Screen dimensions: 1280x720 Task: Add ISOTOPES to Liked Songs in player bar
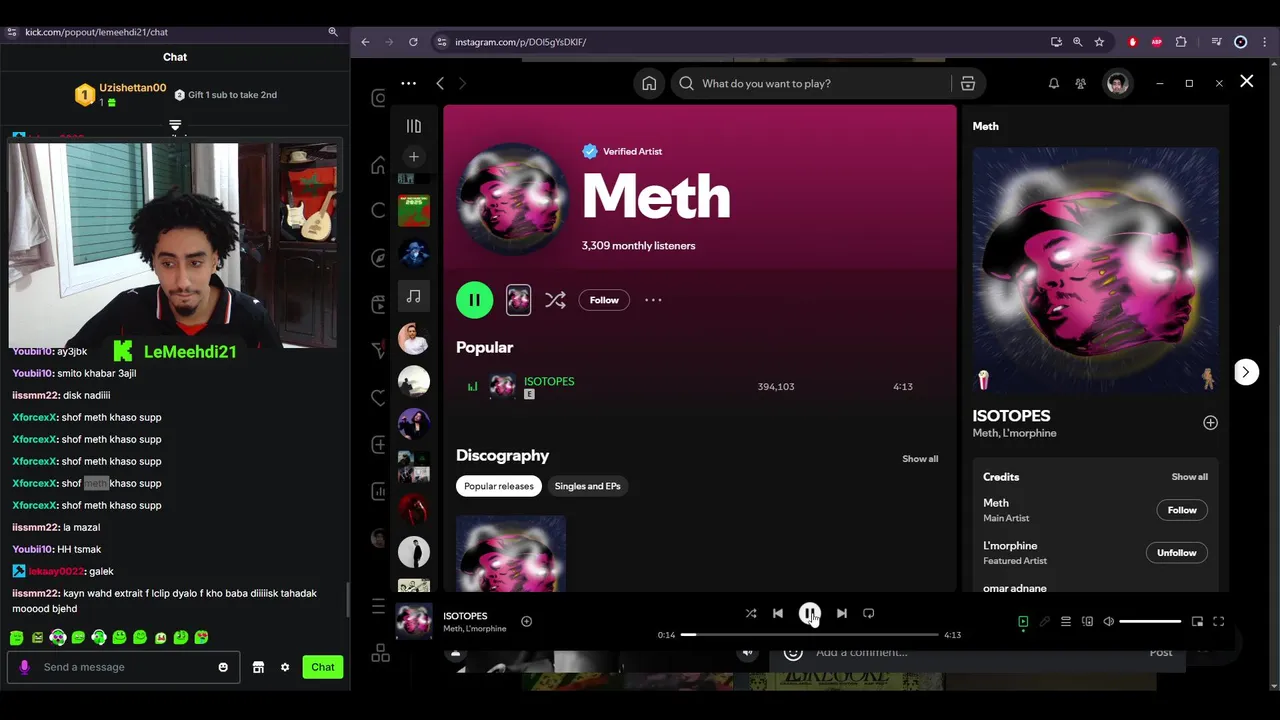tap(526, 621)
